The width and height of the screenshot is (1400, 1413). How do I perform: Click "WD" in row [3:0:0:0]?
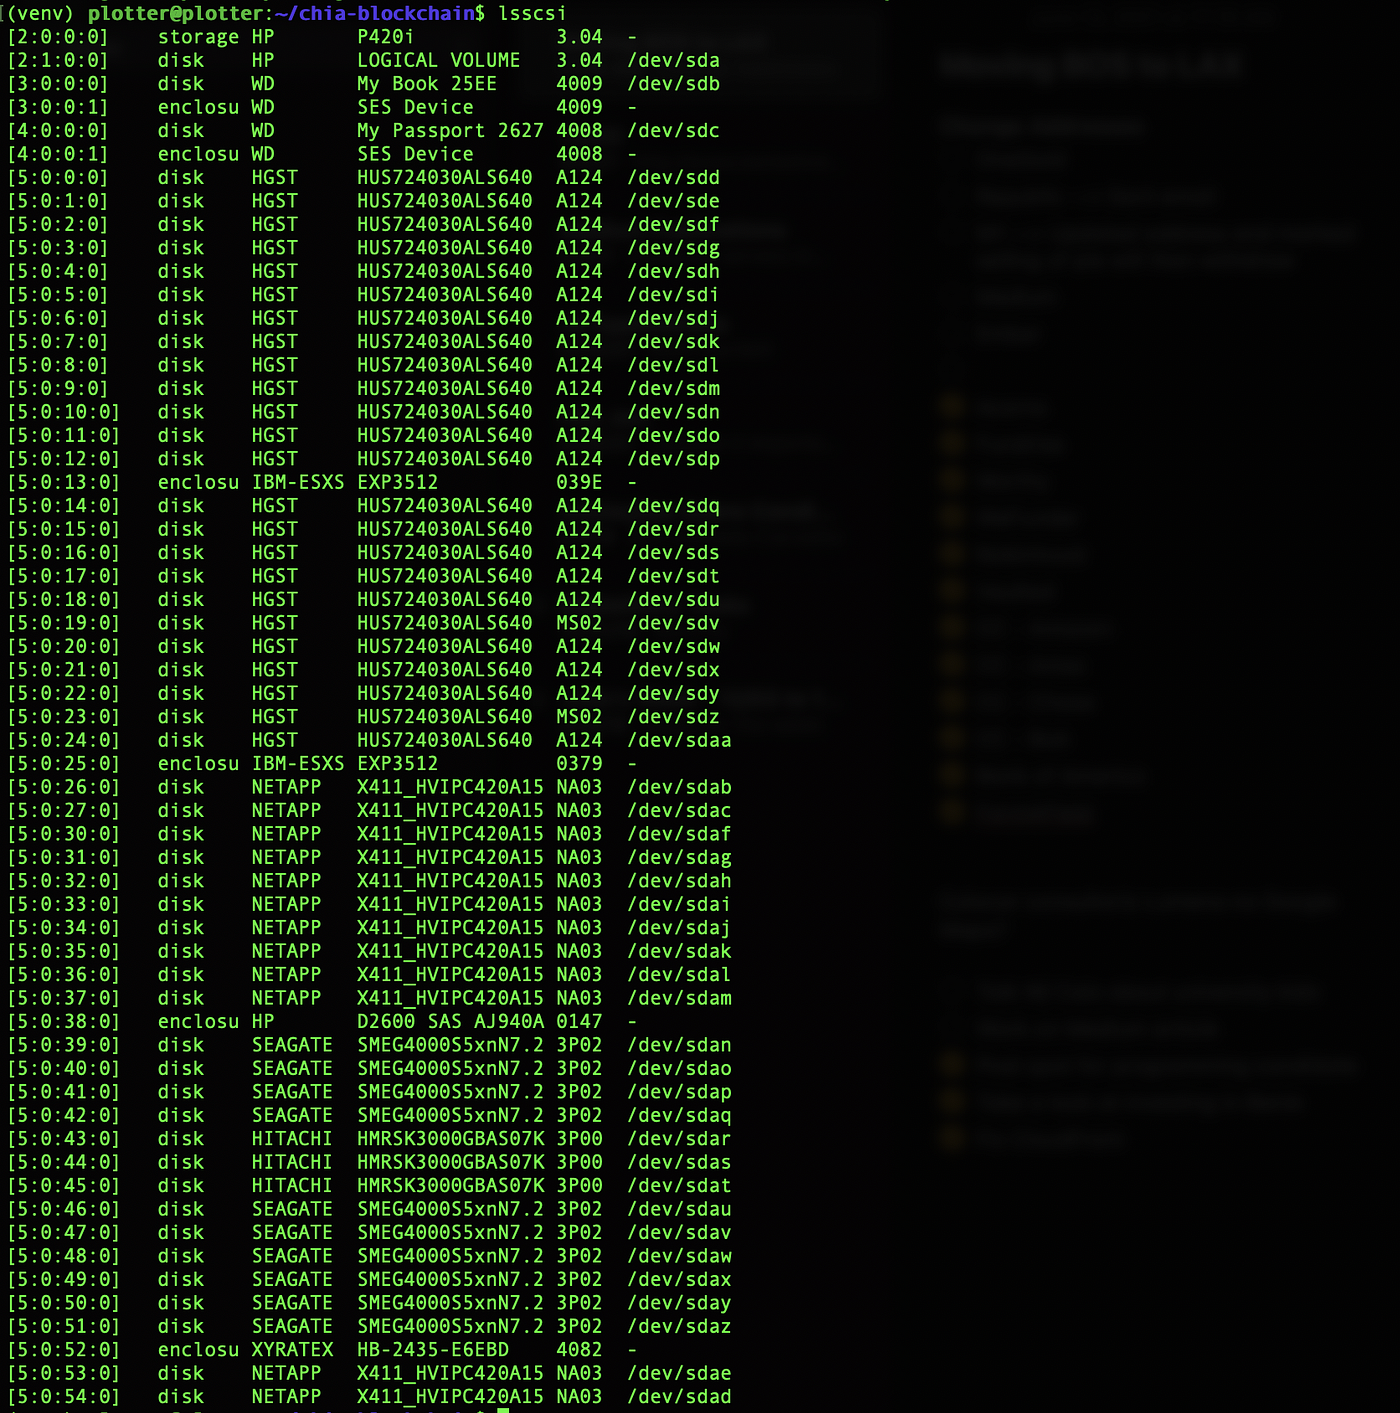pyautogui.click(x=263, y=84)
